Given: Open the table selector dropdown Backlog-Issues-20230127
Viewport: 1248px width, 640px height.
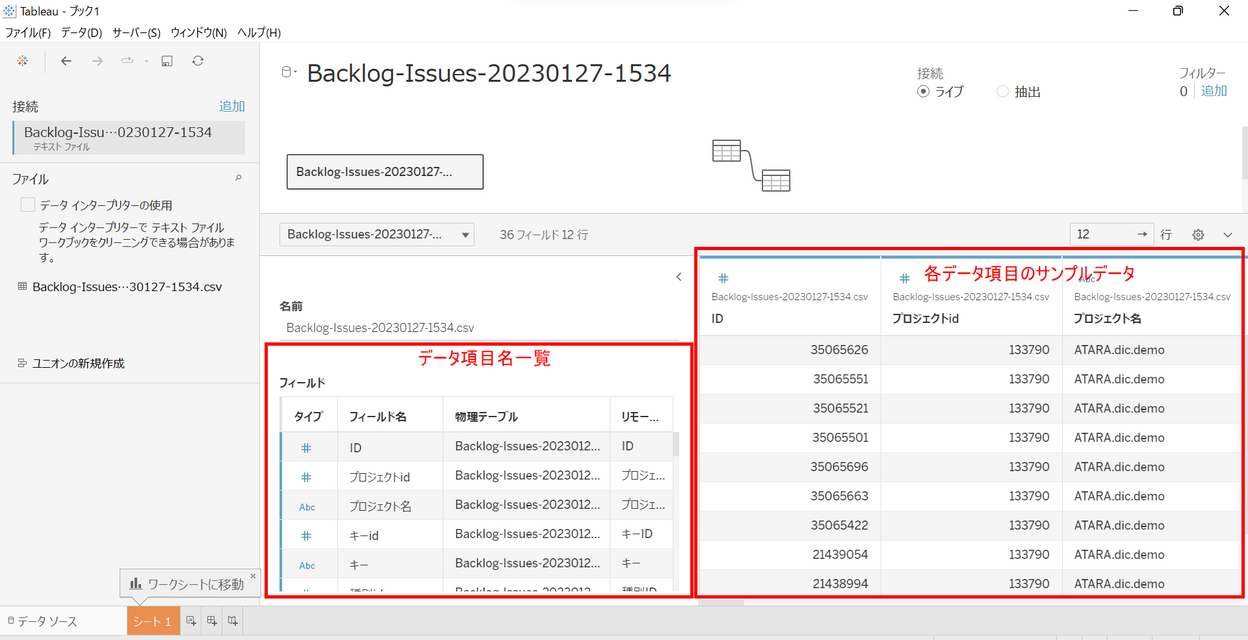Looking at the screenshot, I should (x=377, y=235).
